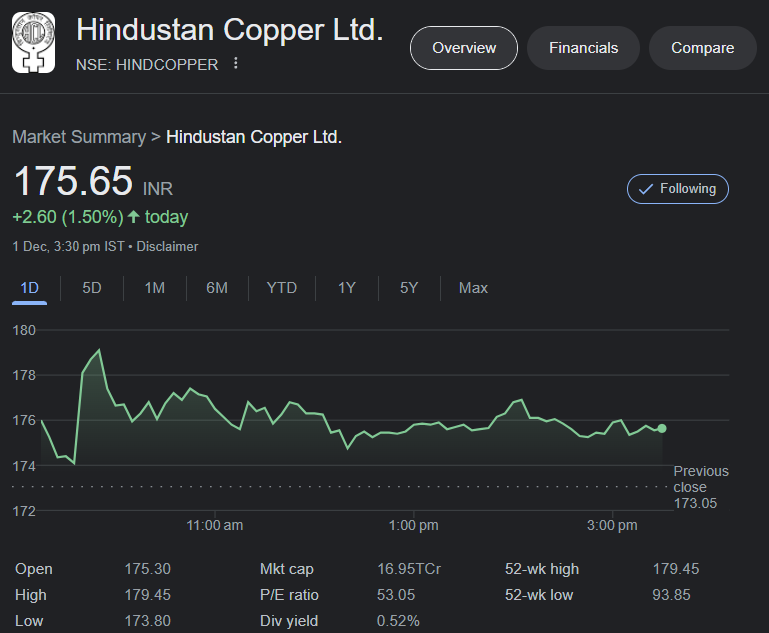Click the +2.60 (1.50%) change text
The height and width of the screenshot is (633, 769).
[x=68, y=217]
